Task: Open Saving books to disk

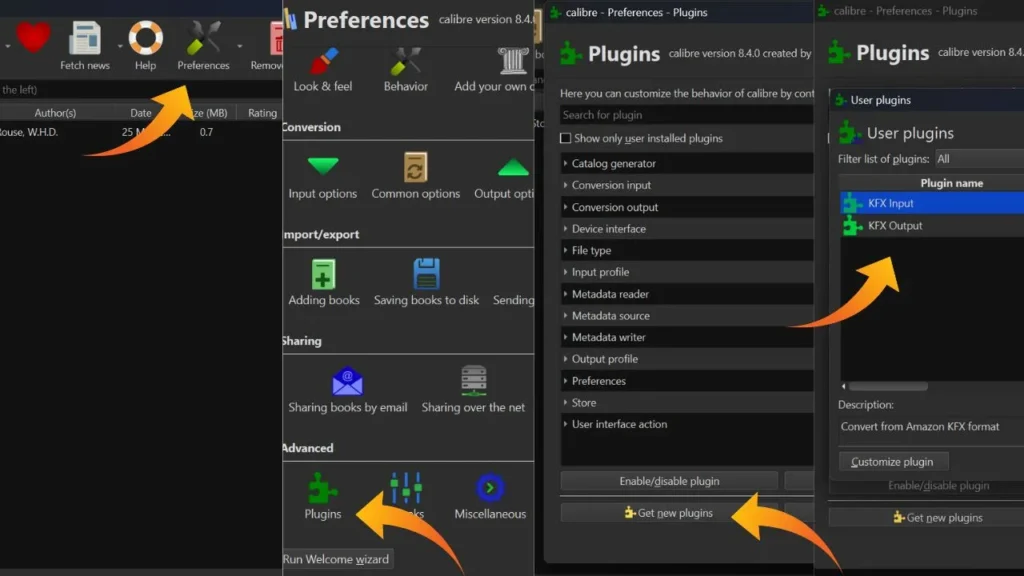Action: pyautogui.click(x=426, y=283)
